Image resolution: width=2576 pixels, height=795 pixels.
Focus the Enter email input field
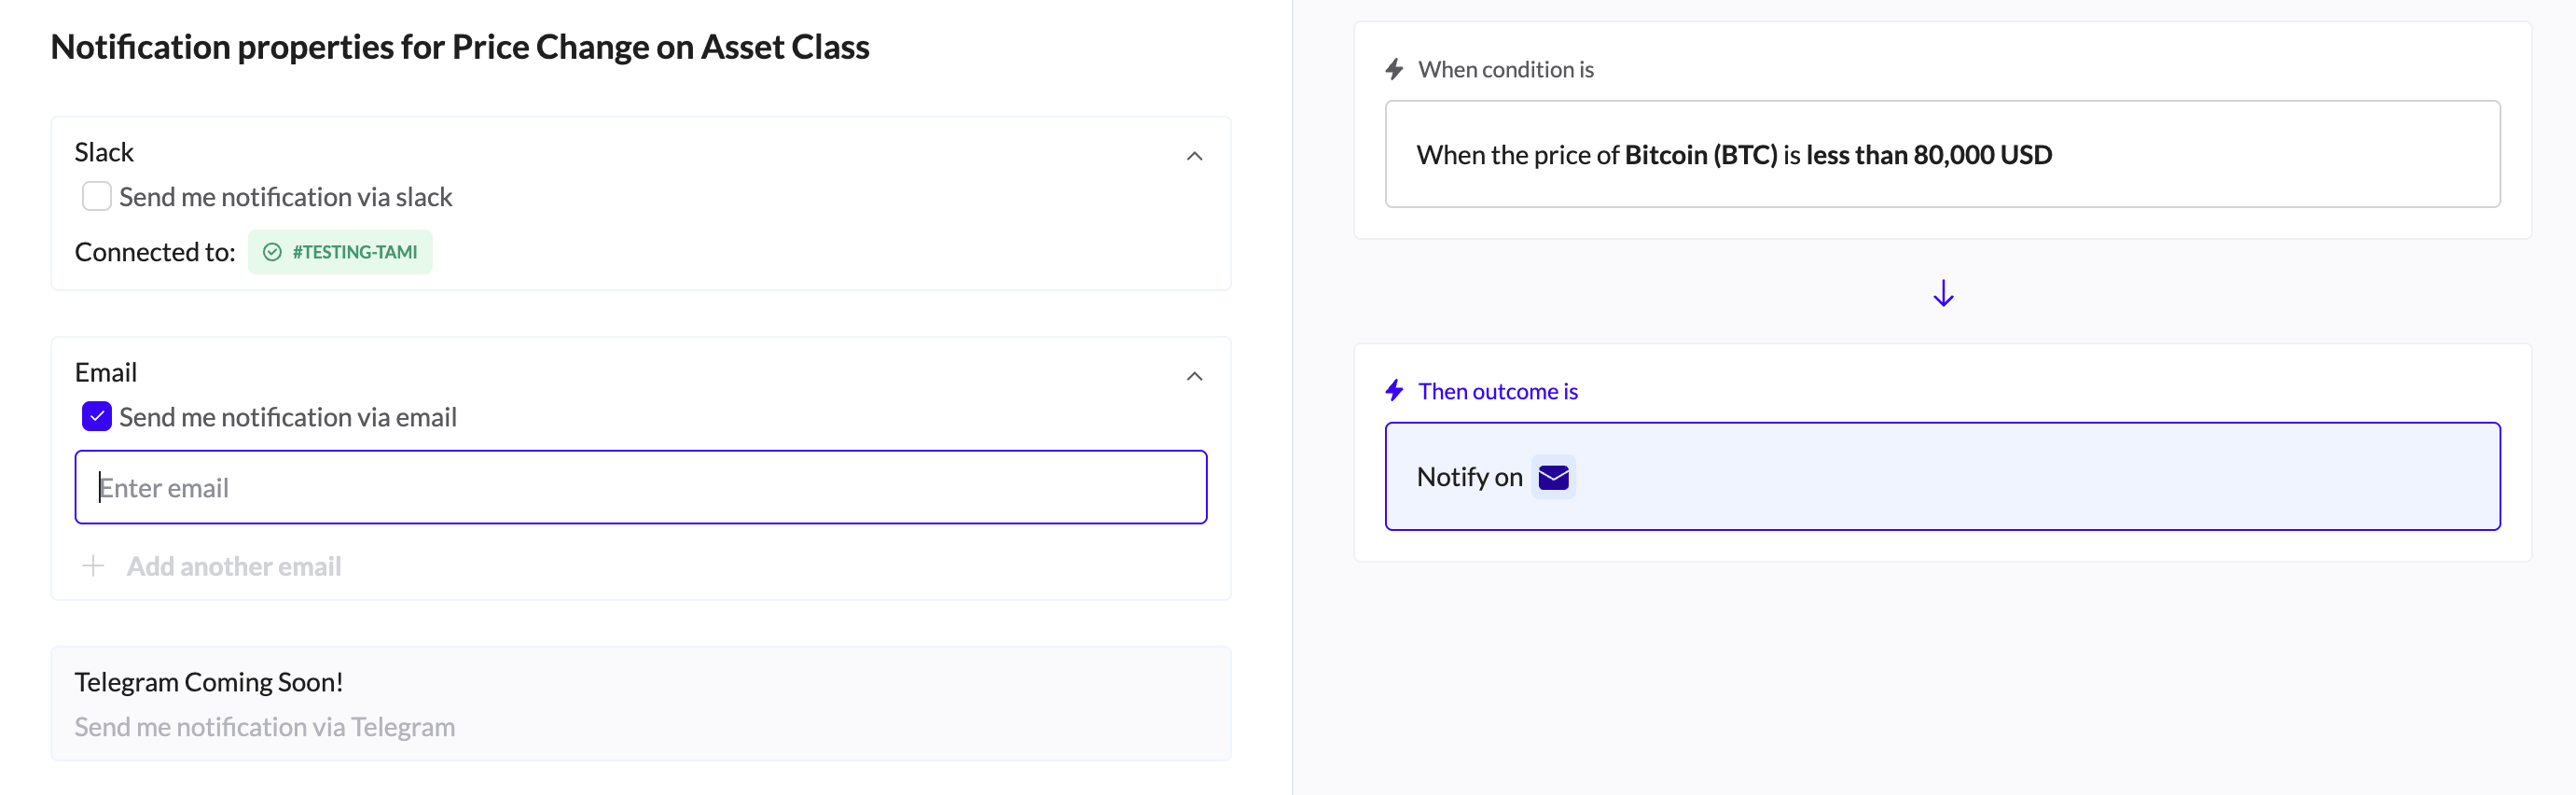[640, 487]
